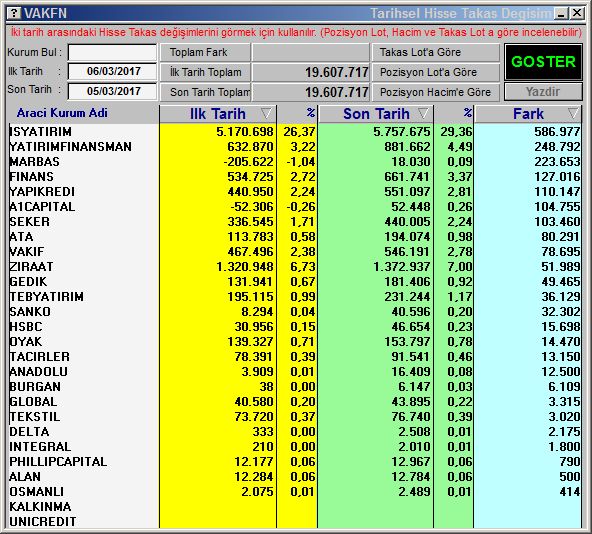
Task: Select Pozisyon Hacim'e Göre option
Action: 436,92
